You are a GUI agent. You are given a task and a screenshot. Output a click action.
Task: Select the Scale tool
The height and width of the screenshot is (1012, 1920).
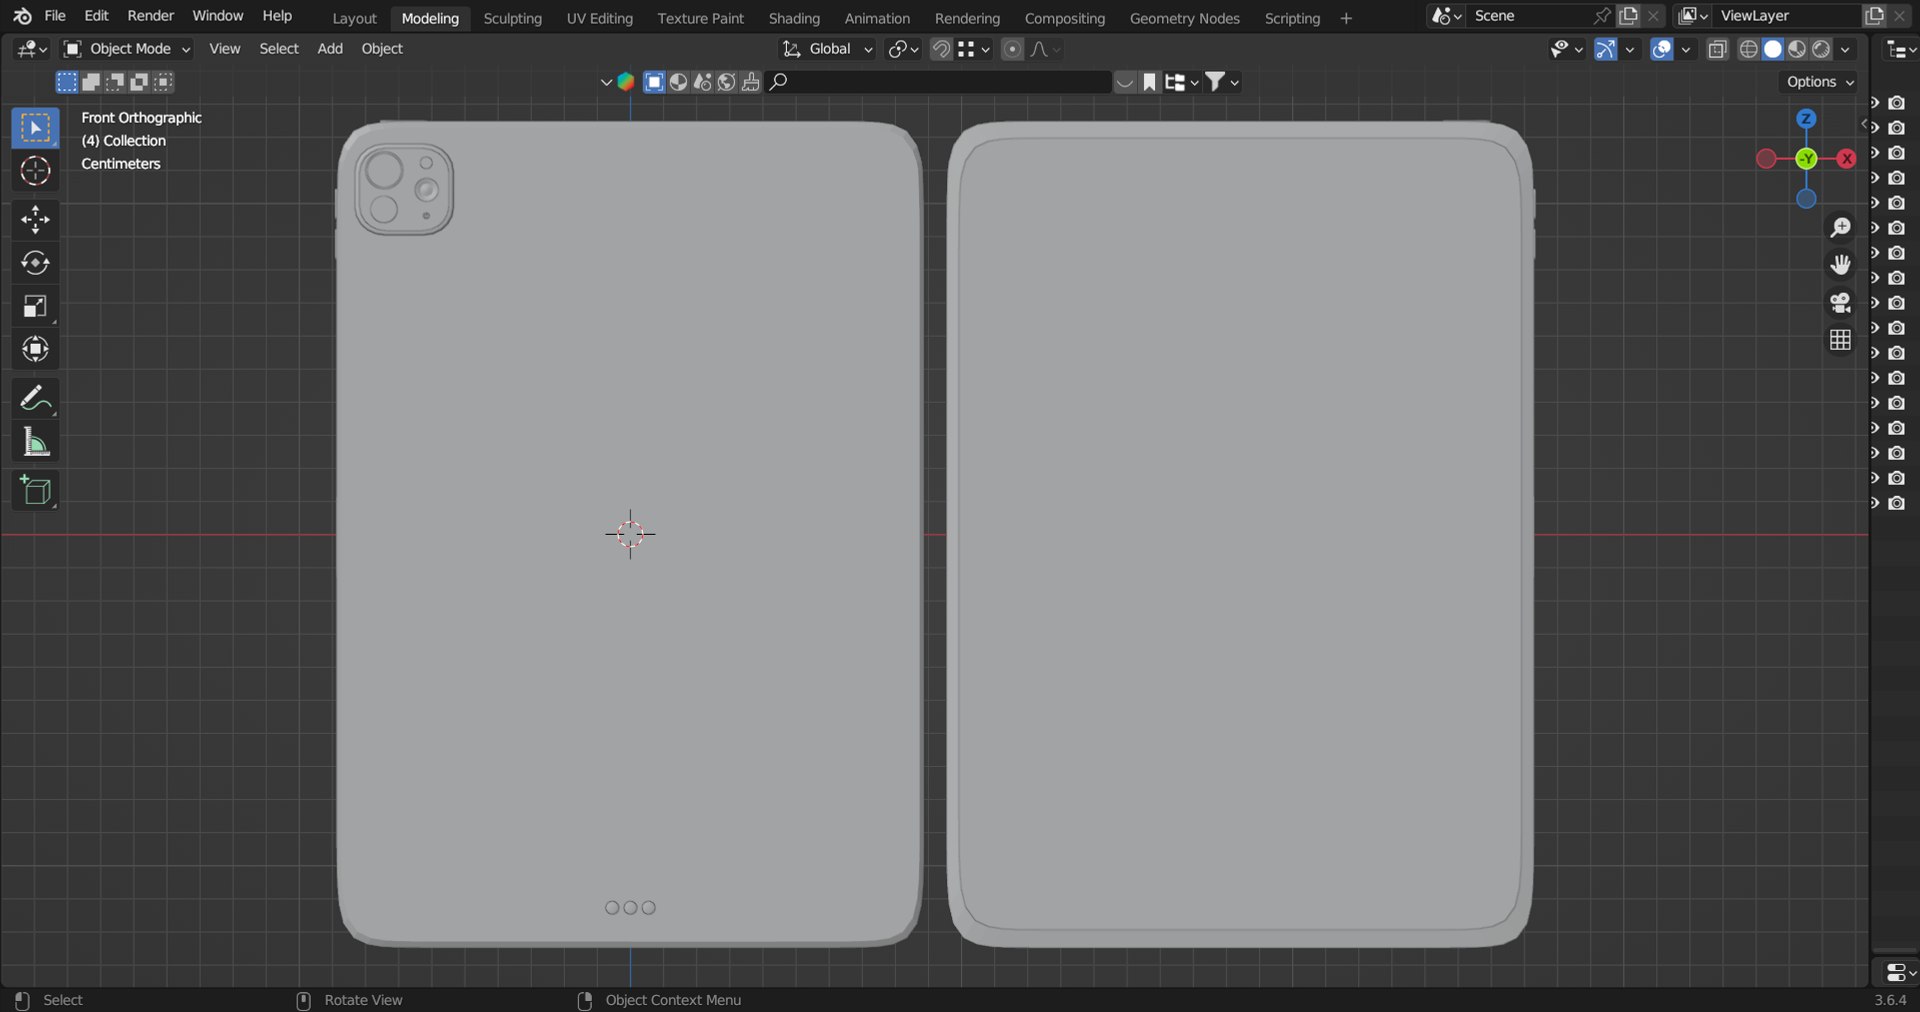coord(35,306)
